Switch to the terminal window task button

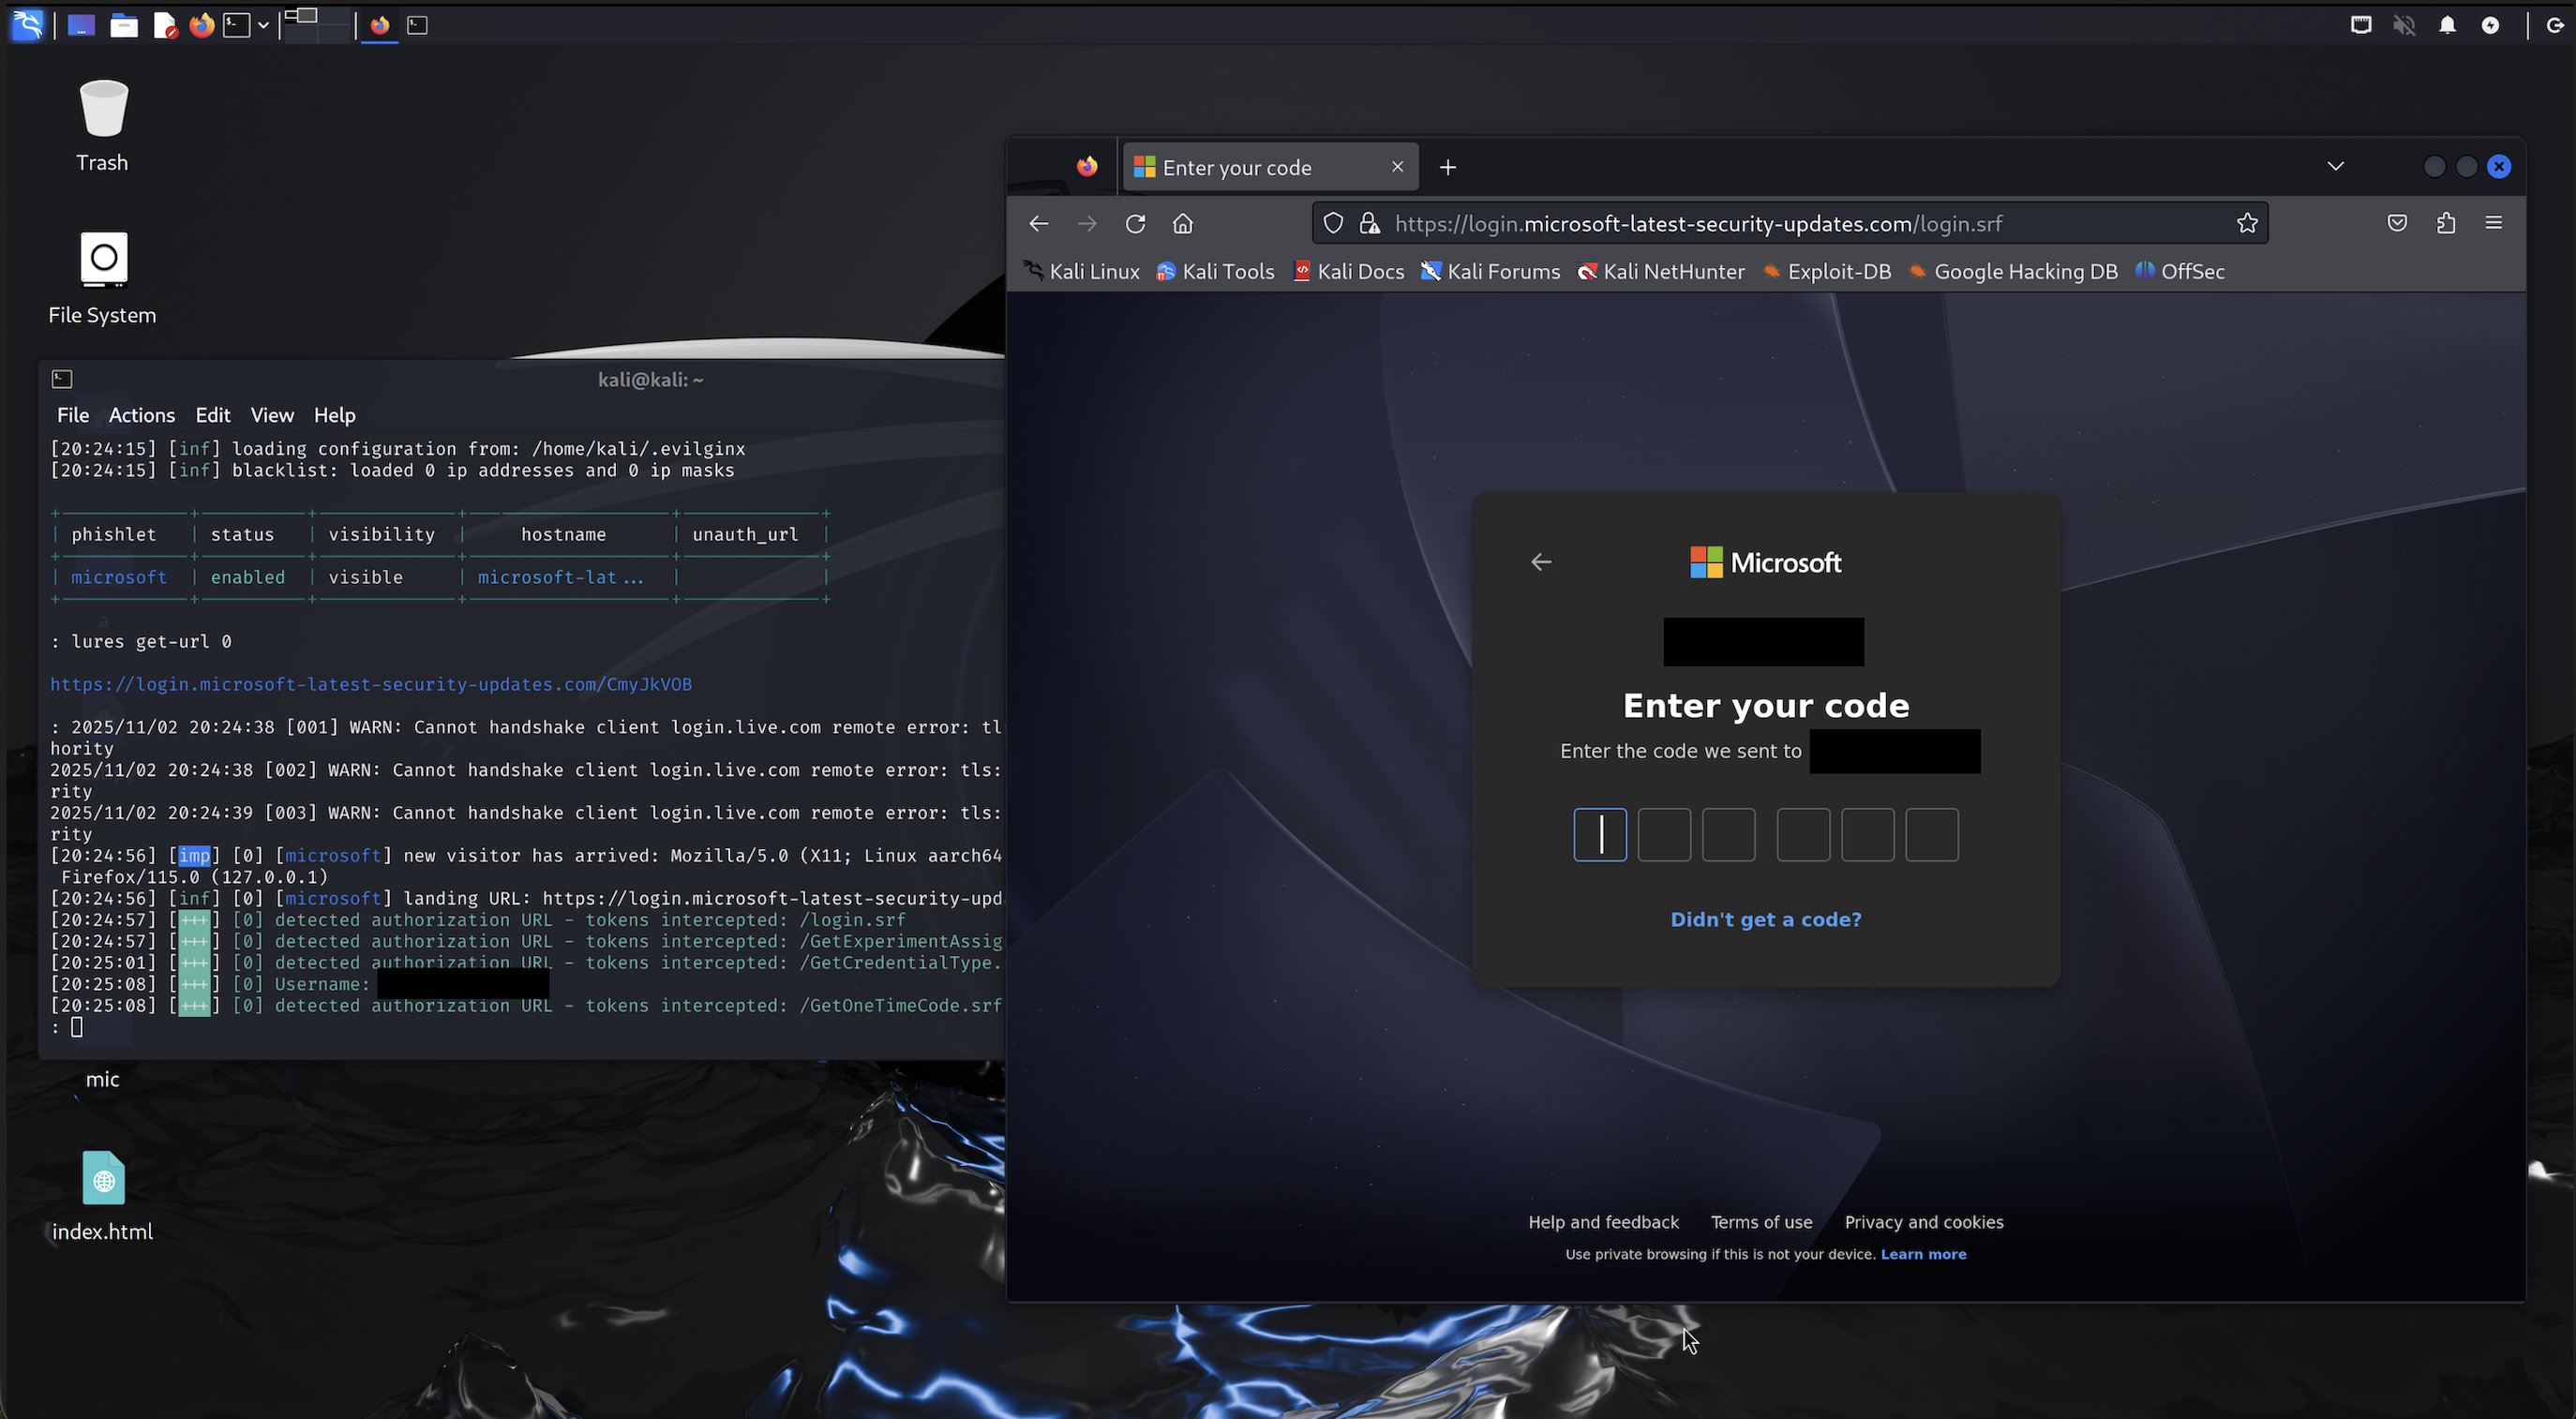[x=418, y=25]
